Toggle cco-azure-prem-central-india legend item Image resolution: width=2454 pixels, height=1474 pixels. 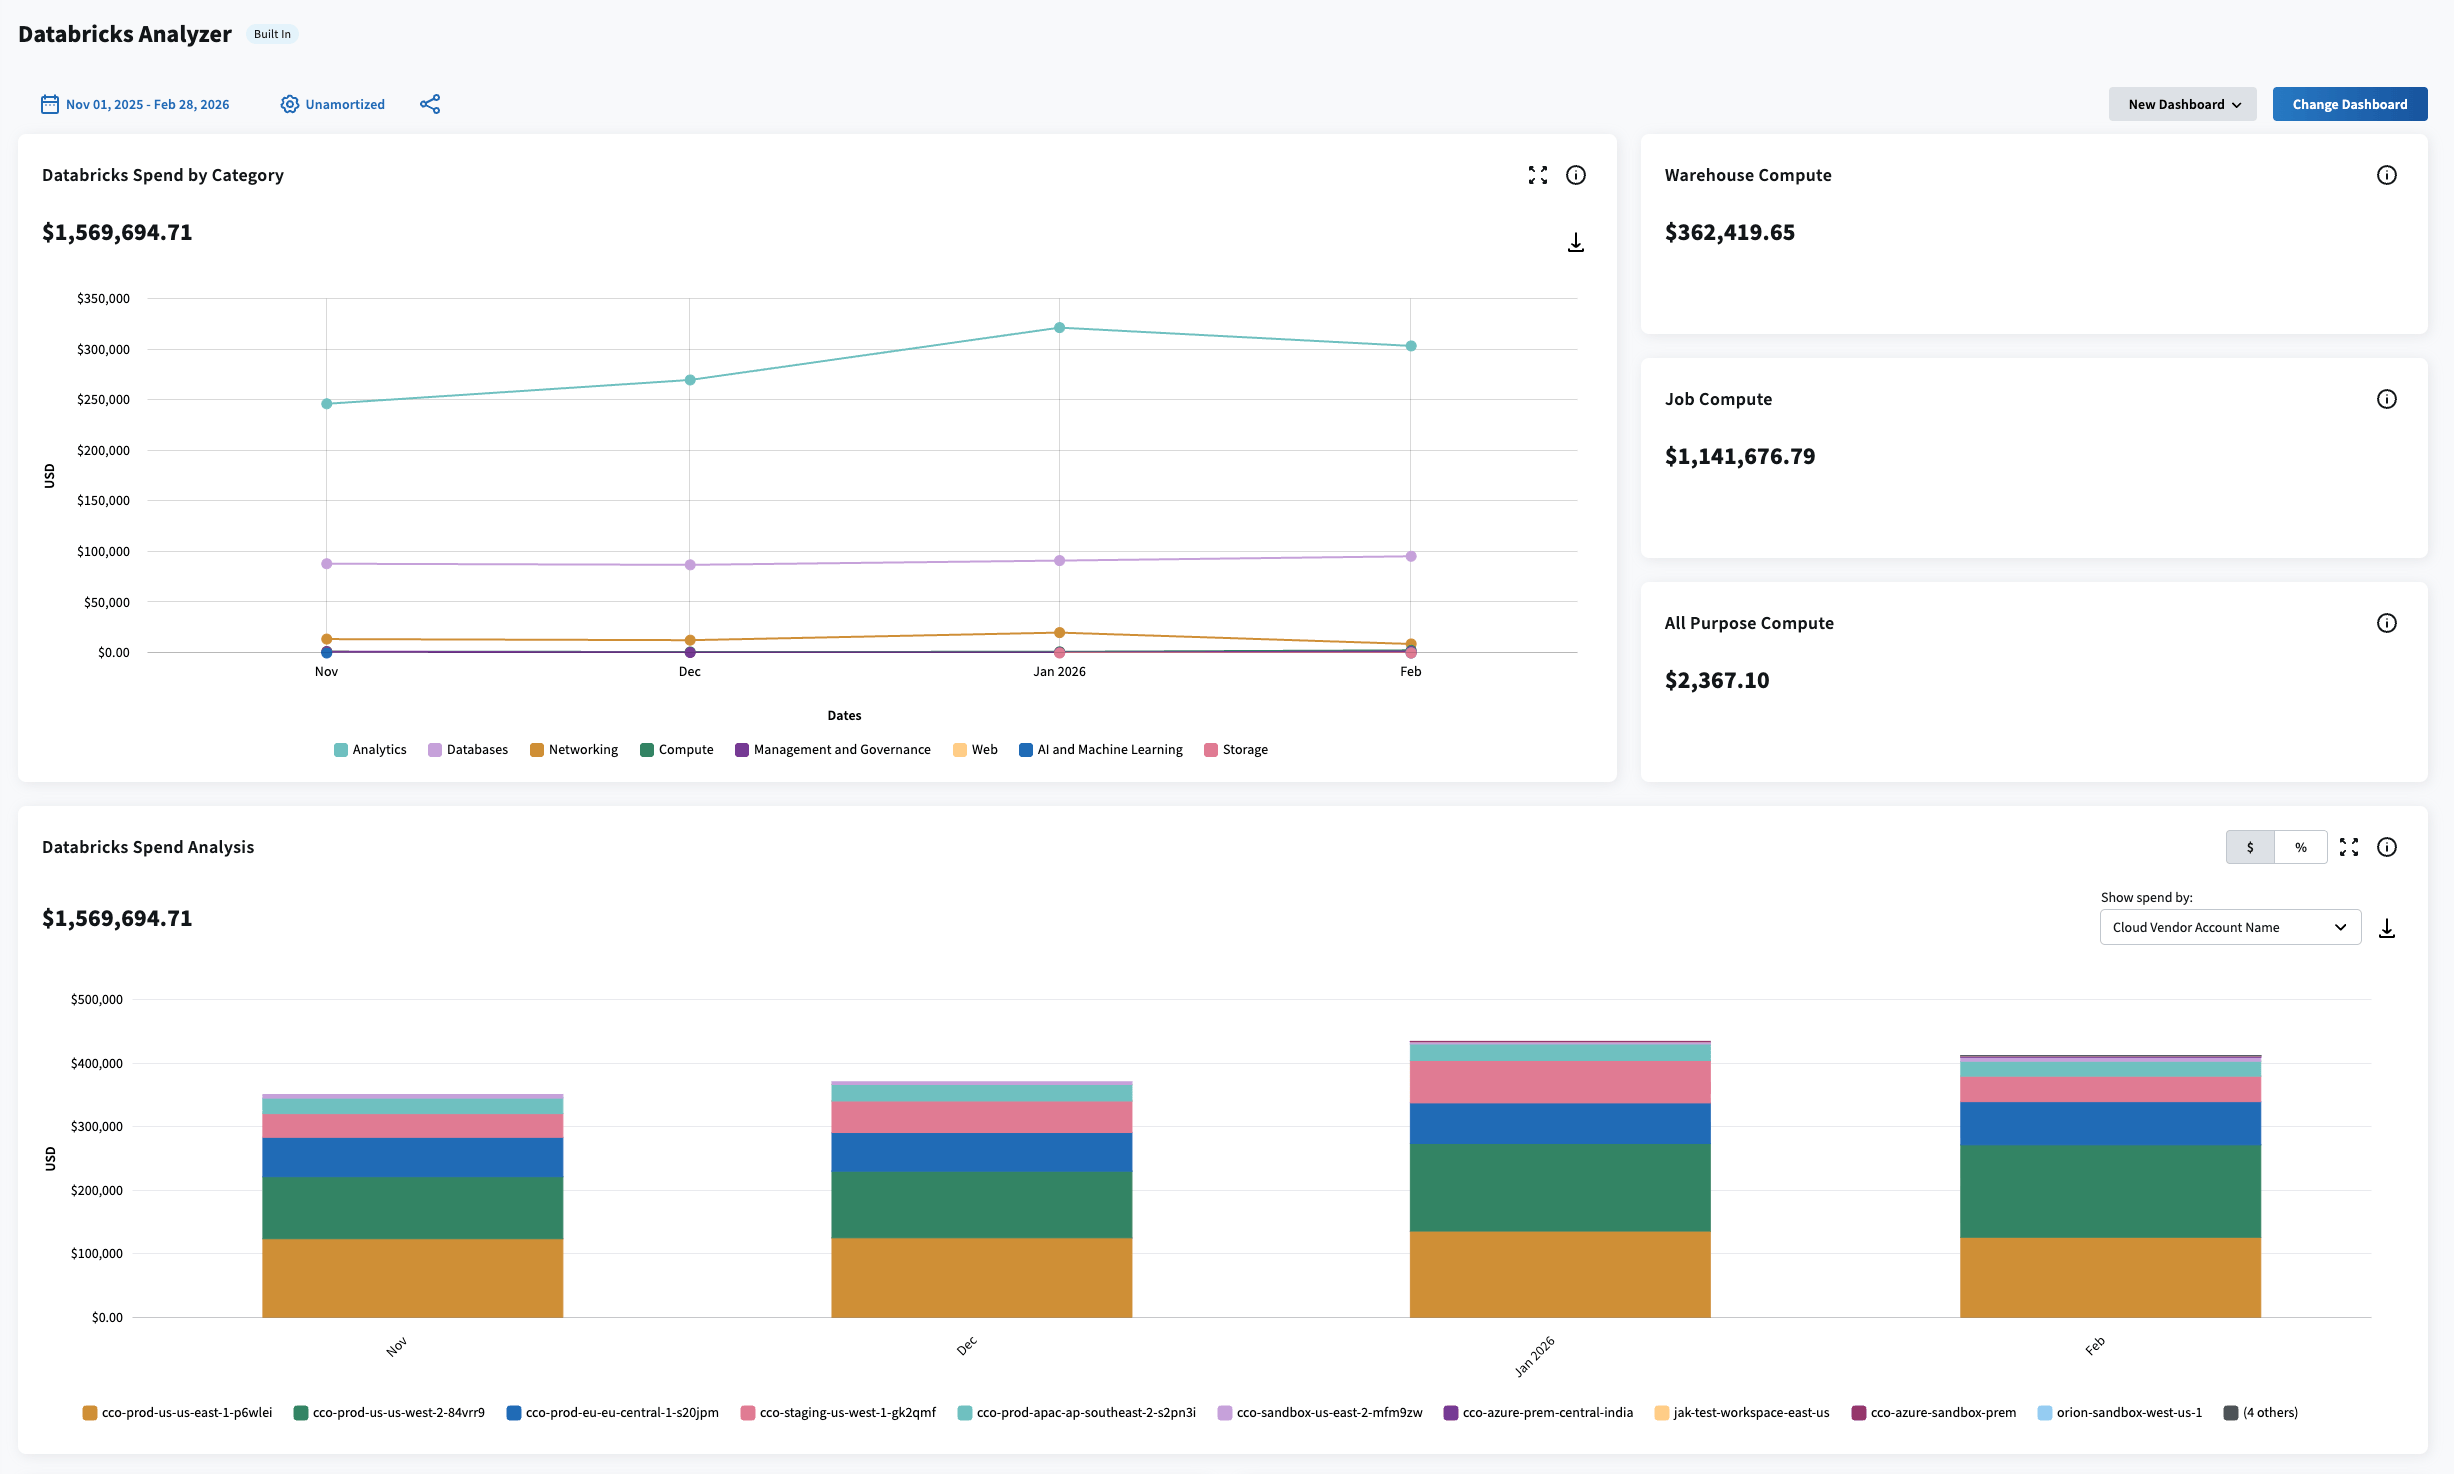coord(1539,1413)
